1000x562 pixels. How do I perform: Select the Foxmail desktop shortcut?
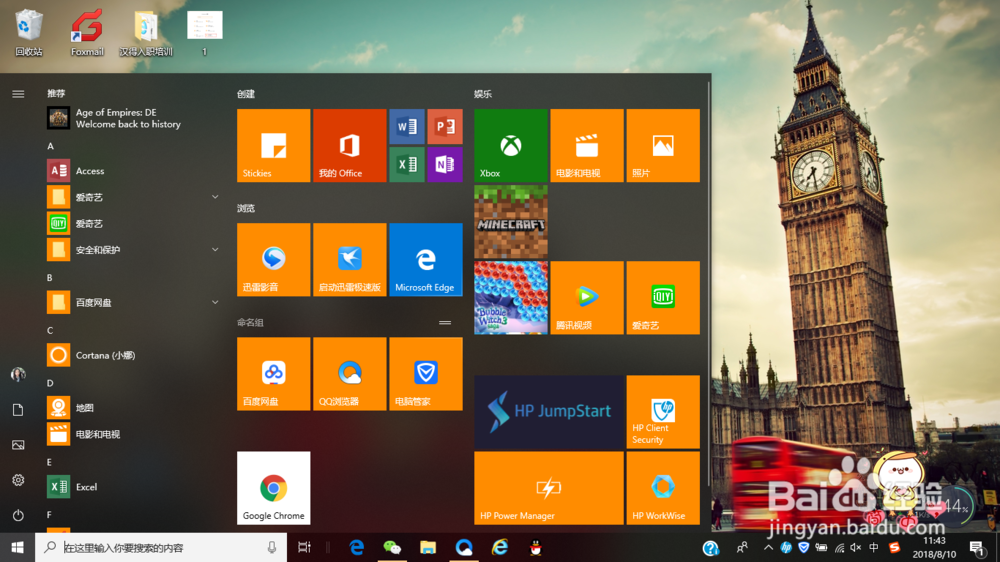click(87, 32)
